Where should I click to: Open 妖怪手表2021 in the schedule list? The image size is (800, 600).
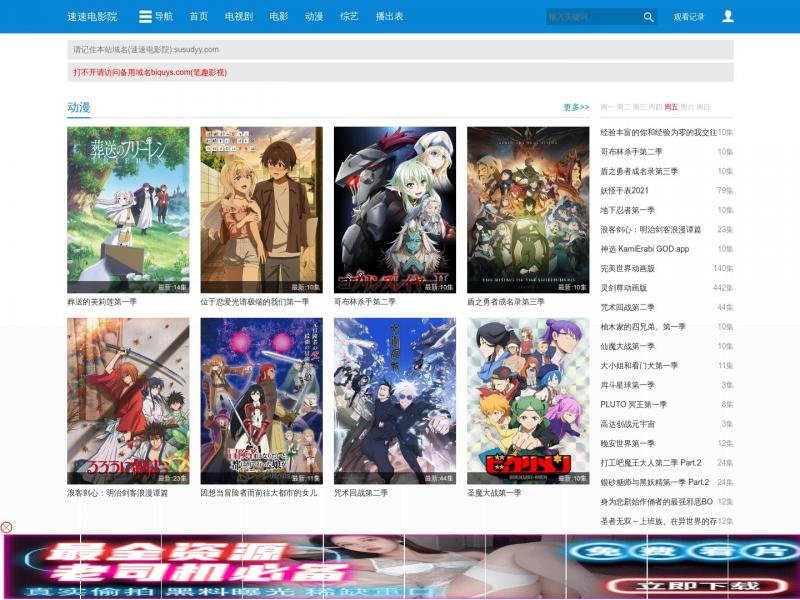(624, 190)
